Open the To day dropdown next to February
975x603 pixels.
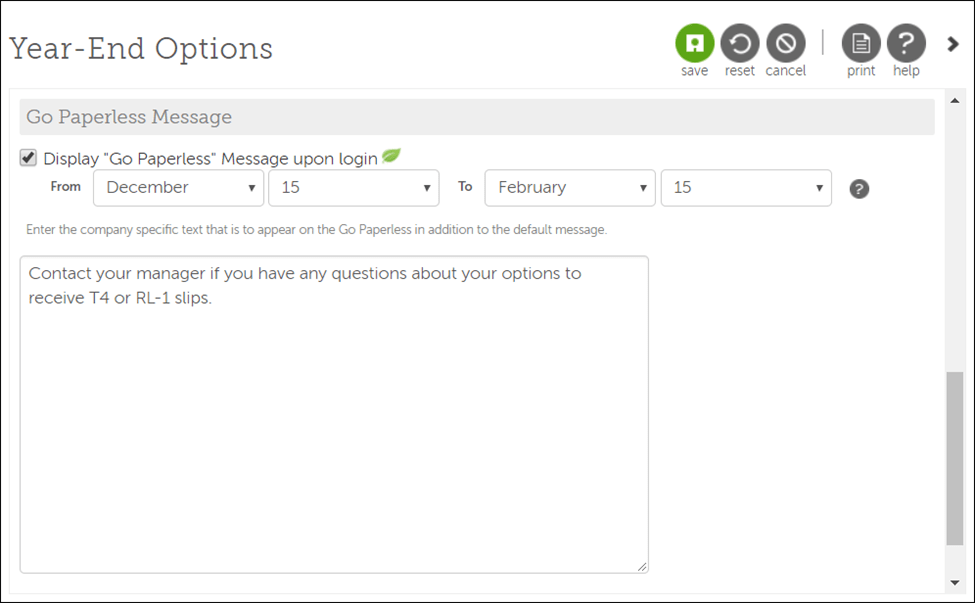(x=746, y=188)
